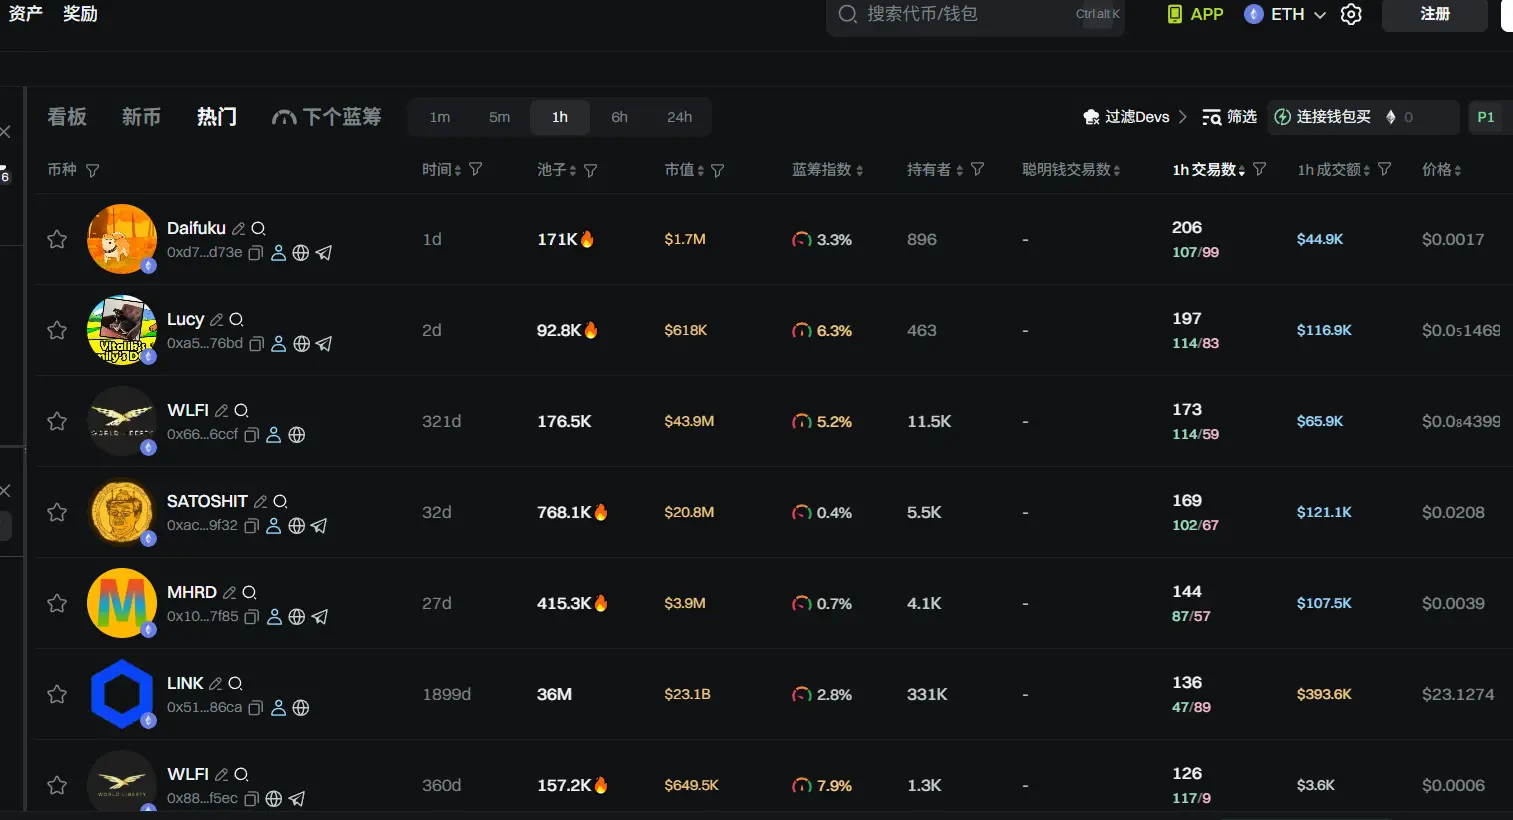
Task: Copy the Daifuku contract address 0xd7...d73e
Action: click(x=255, y=253)
